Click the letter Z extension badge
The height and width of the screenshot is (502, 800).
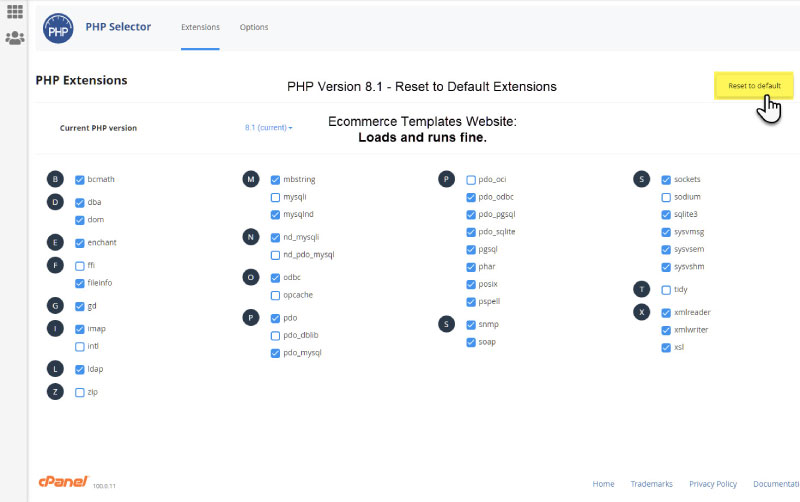[55, 392]
